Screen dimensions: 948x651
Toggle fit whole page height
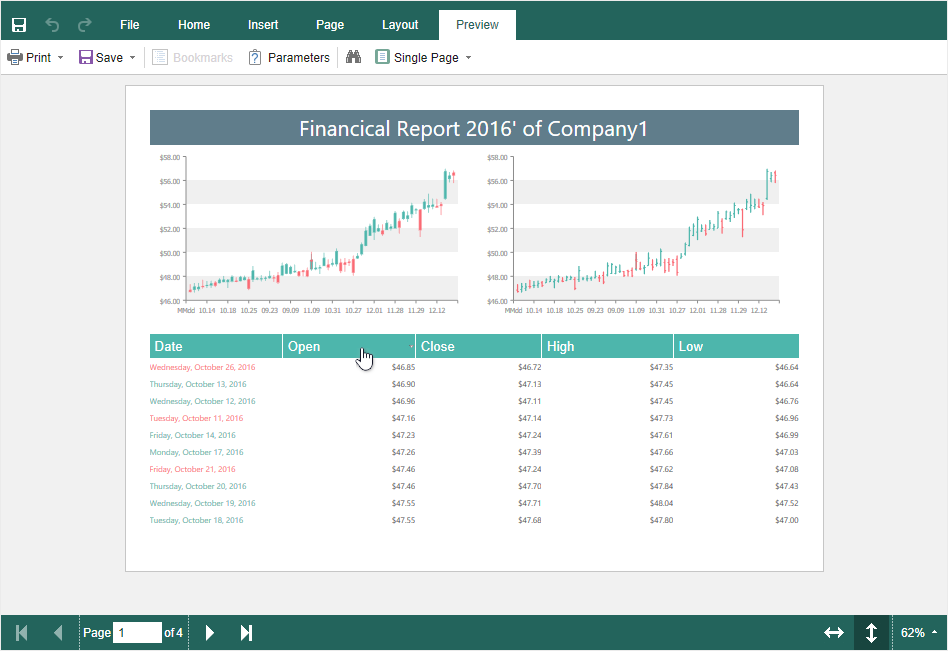[871, 633]
